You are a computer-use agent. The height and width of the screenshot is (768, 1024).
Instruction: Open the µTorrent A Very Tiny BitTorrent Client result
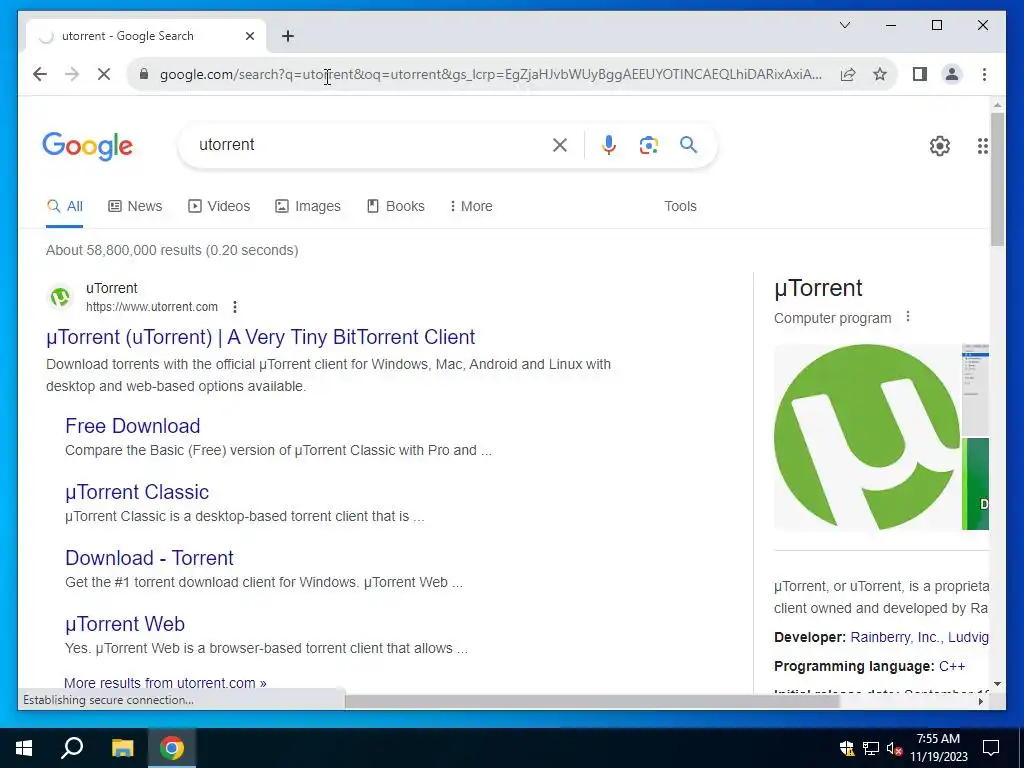pos(261,337)
